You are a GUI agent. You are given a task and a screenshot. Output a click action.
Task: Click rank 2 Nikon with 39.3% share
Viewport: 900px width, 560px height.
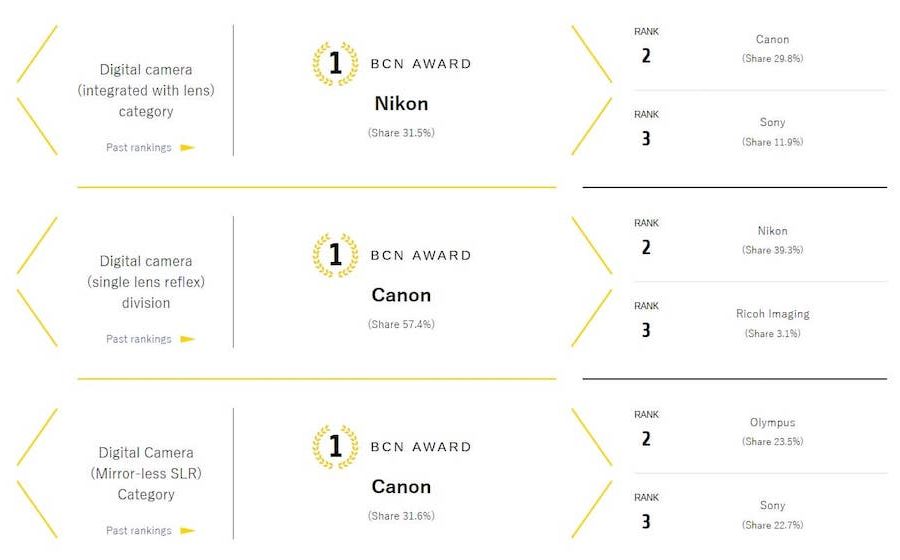pos(772,231)
